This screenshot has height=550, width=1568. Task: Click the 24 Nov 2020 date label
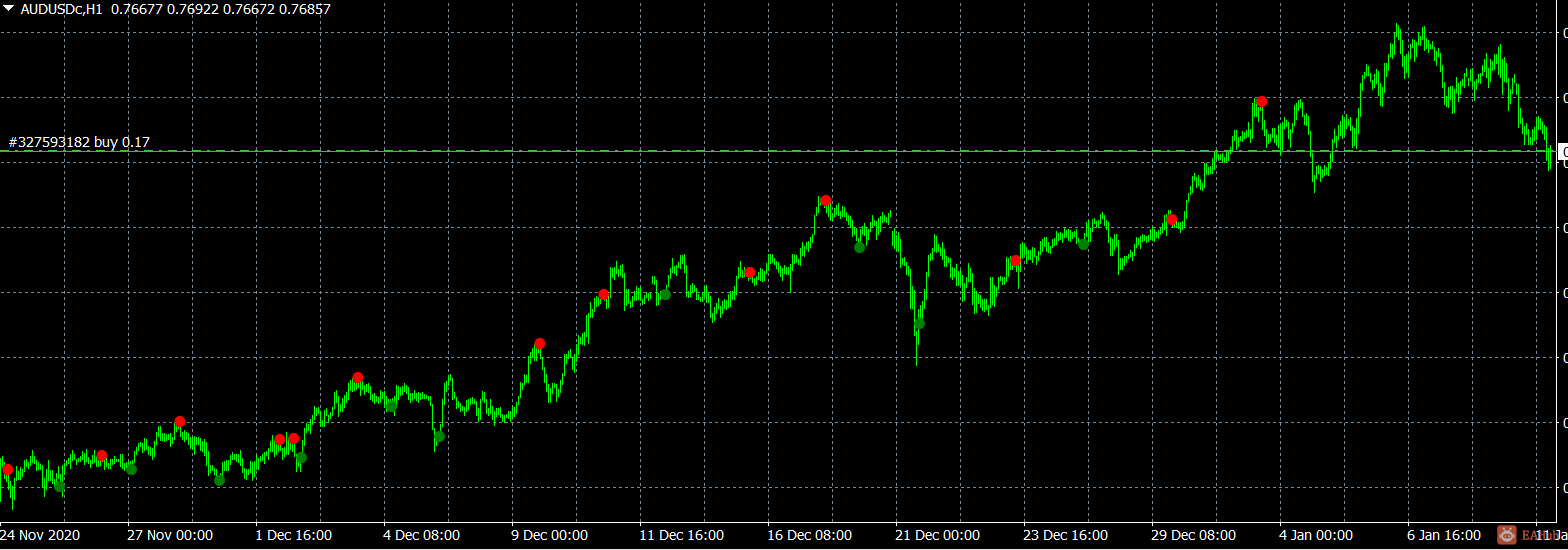[x=40, y=535]
